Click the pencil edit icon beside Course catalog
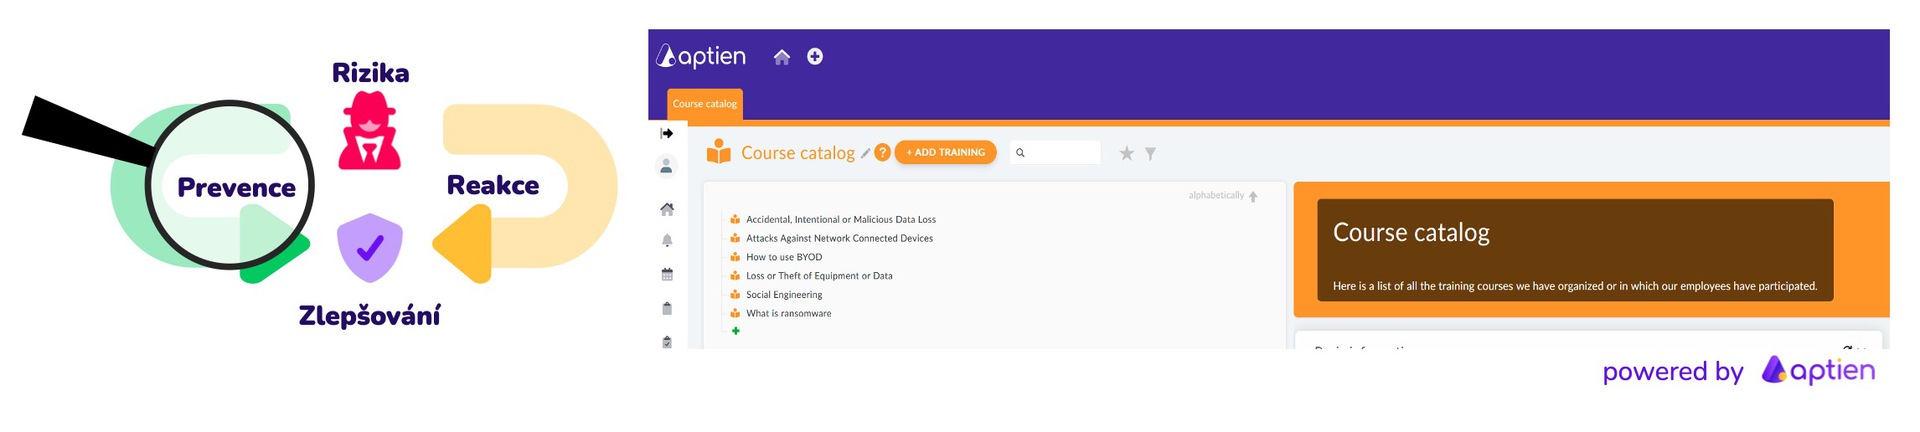The height and width of the screenshot is (432, 1920). (865, 153)
